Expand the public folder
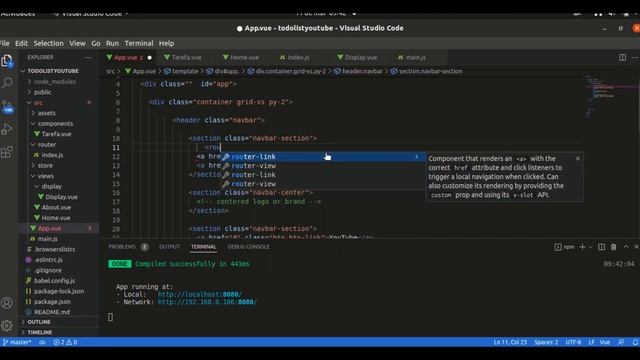This screenshot has height=360, width=640. pos(42,92)
